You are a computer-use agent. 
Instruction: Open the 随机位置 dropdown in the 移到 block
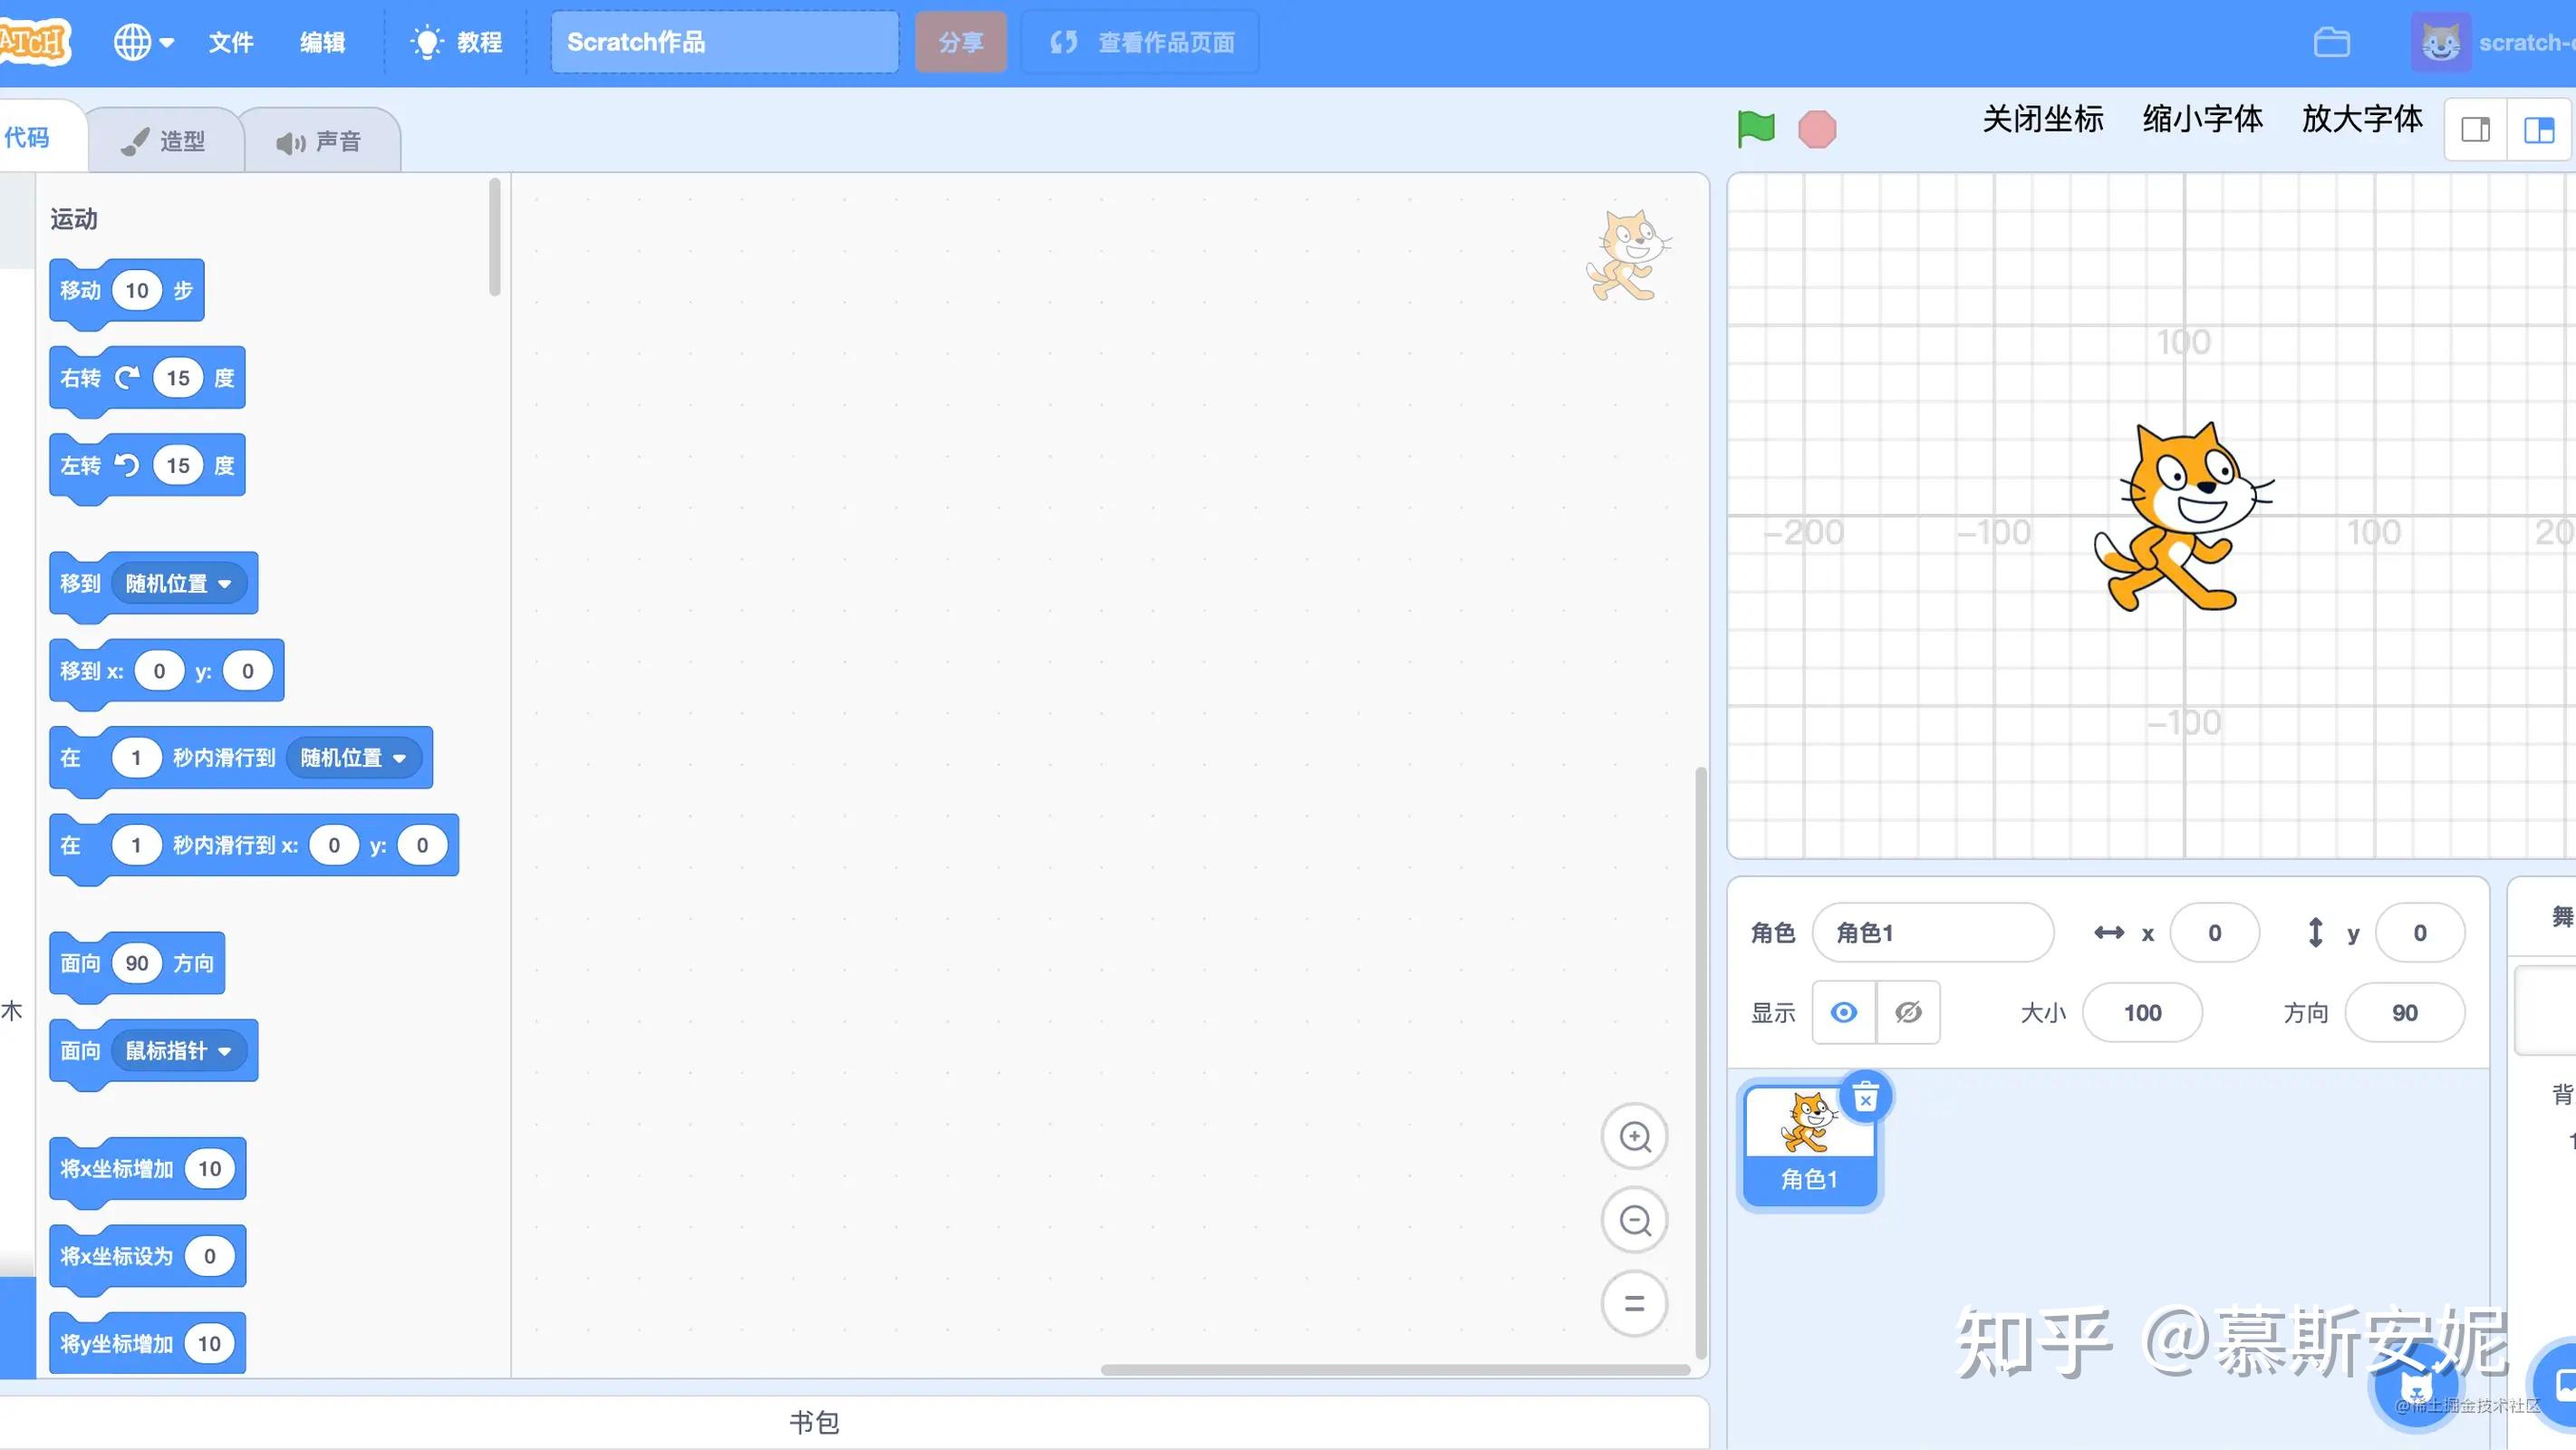(x=180, y=583)
